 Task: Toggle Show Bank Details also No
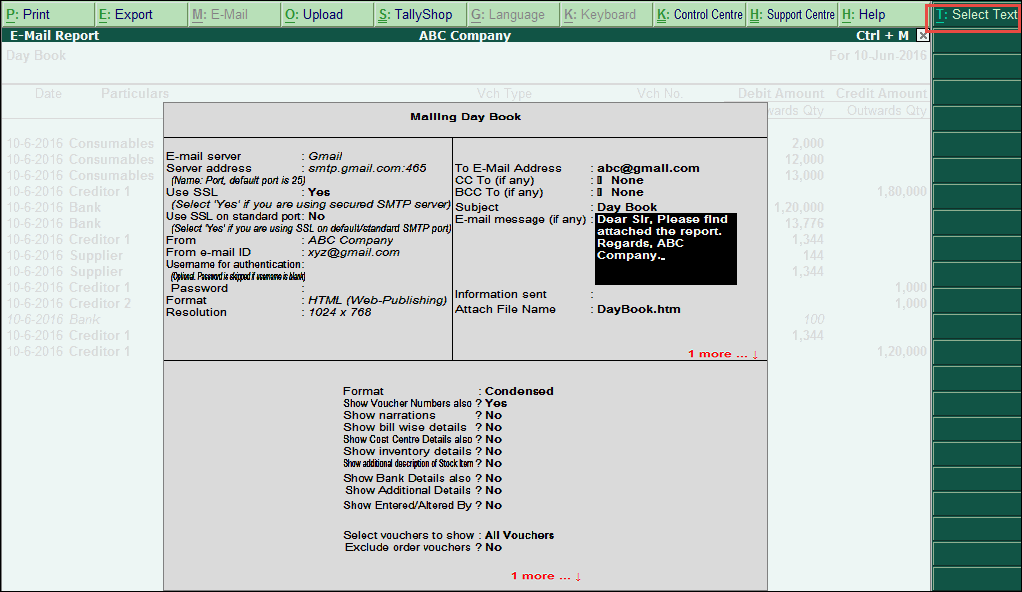[x=493, y=479]
